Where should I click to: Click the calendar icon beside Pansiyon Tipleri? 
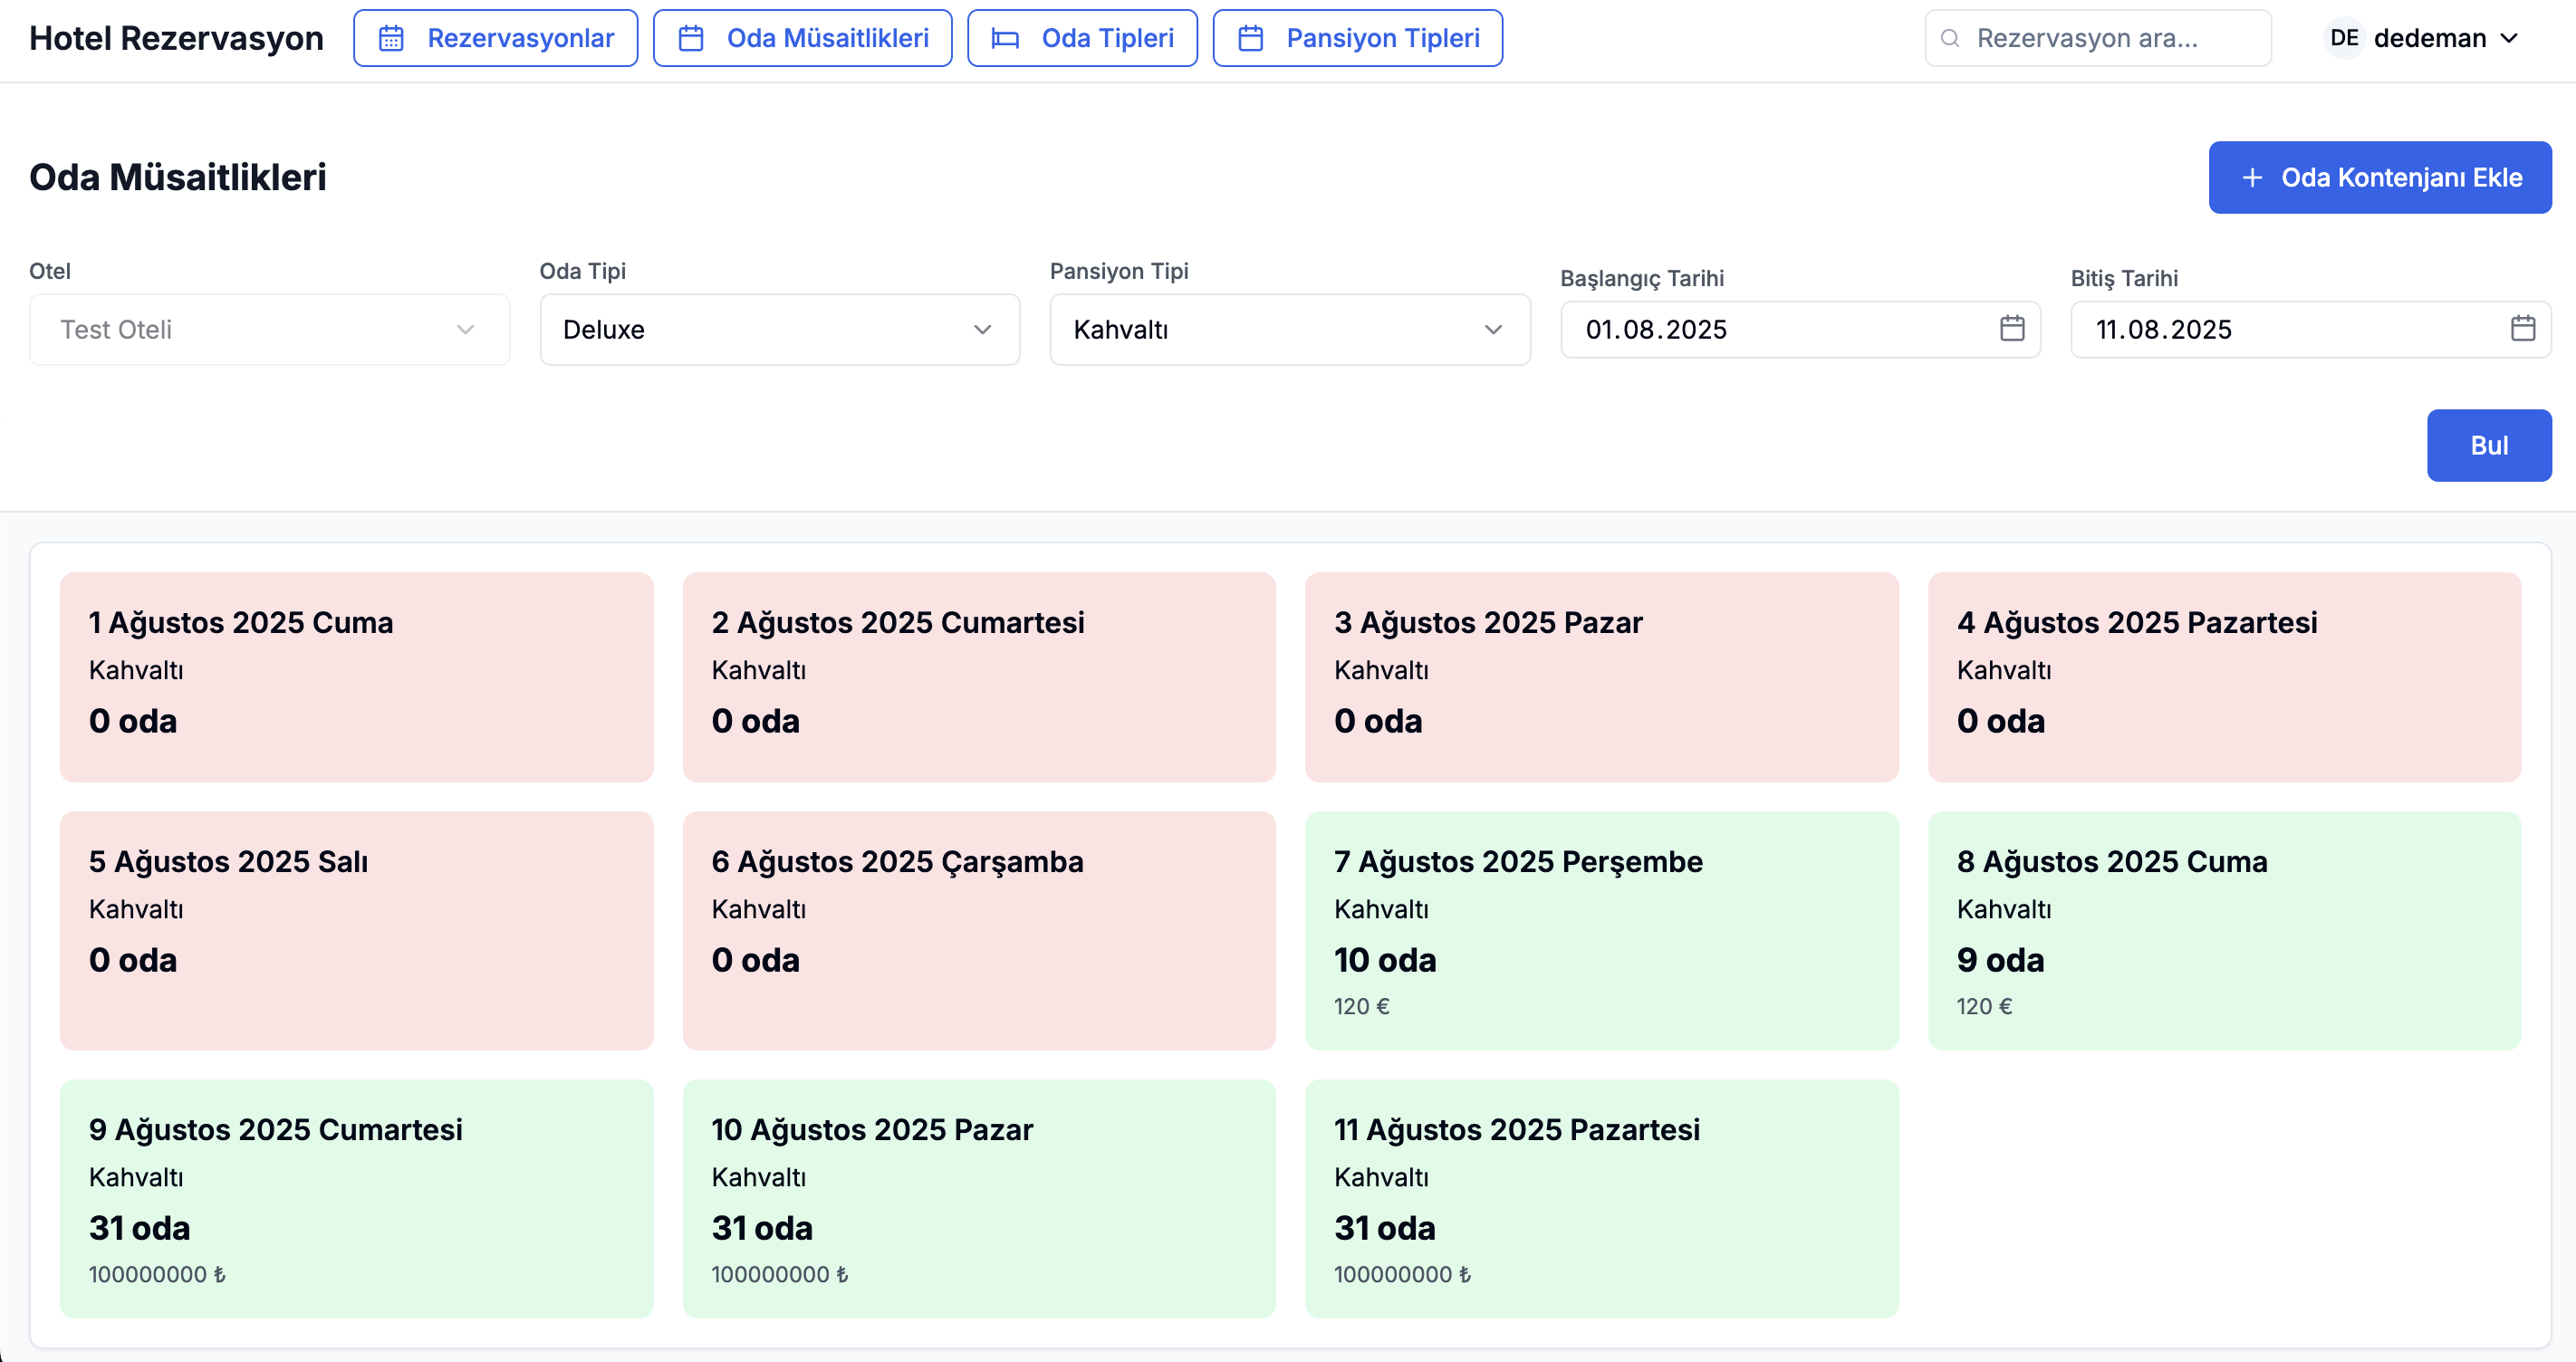pyautogui.click(x=1251, y=38)
